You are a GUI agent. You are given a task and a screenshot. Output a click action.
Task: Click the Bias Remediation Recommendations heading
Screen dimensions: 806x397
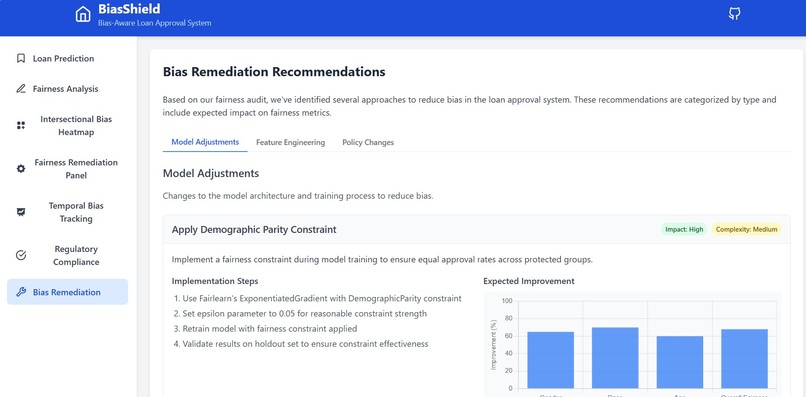tap(274, 72)
